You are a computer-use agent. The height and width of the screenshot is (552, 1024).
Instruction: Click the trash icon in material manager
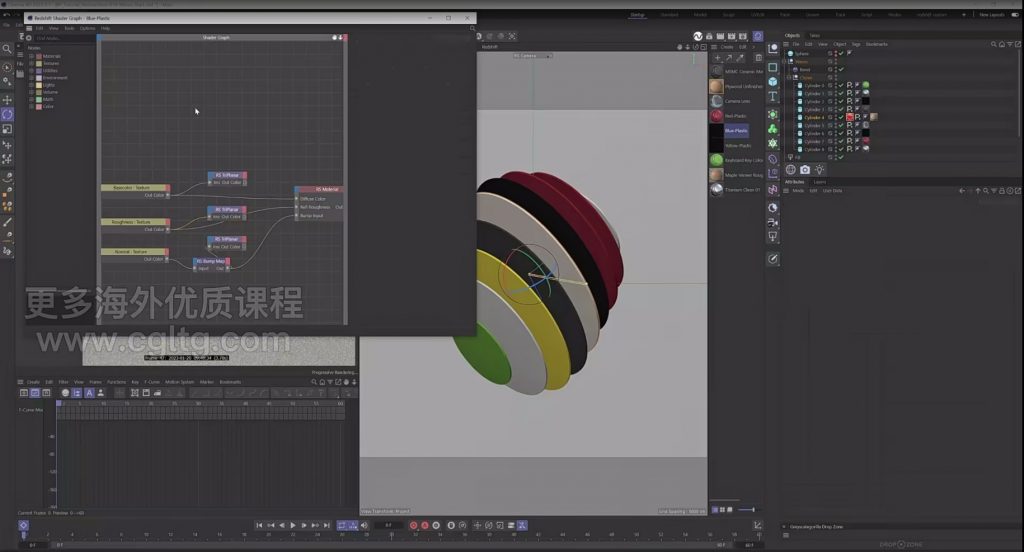[758, 57]
